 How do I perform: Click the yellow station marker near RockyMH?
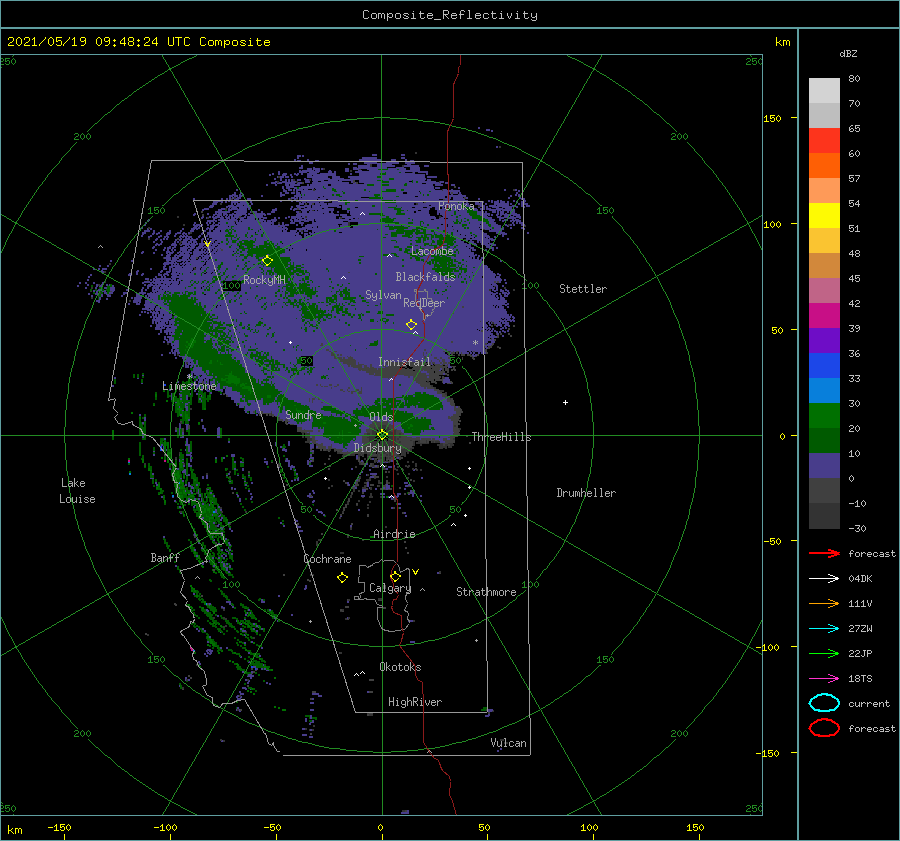(267, 261)
